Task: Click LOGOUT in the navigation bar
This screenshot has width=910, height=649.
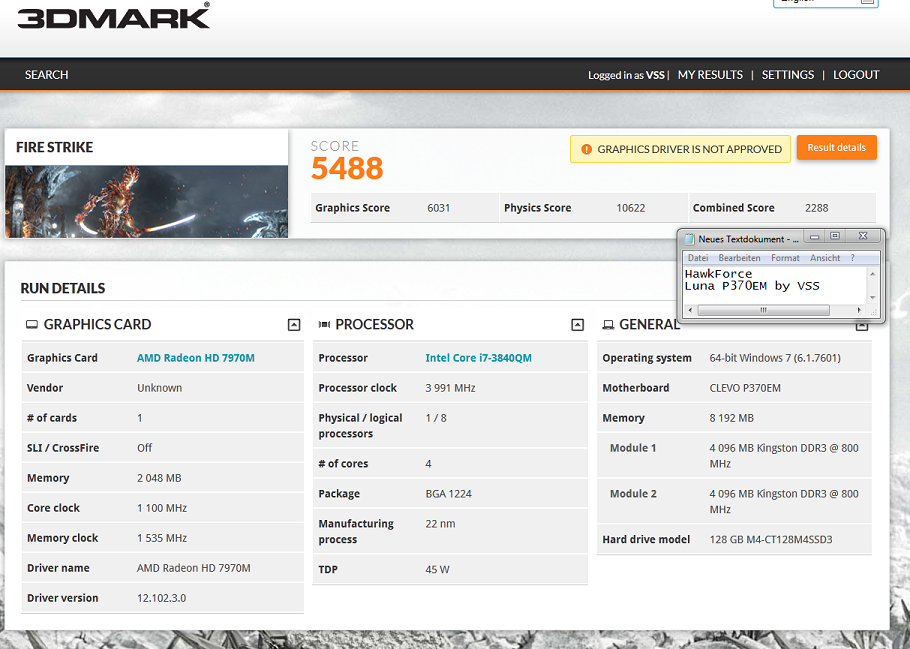Action: (x=856, y=75)
